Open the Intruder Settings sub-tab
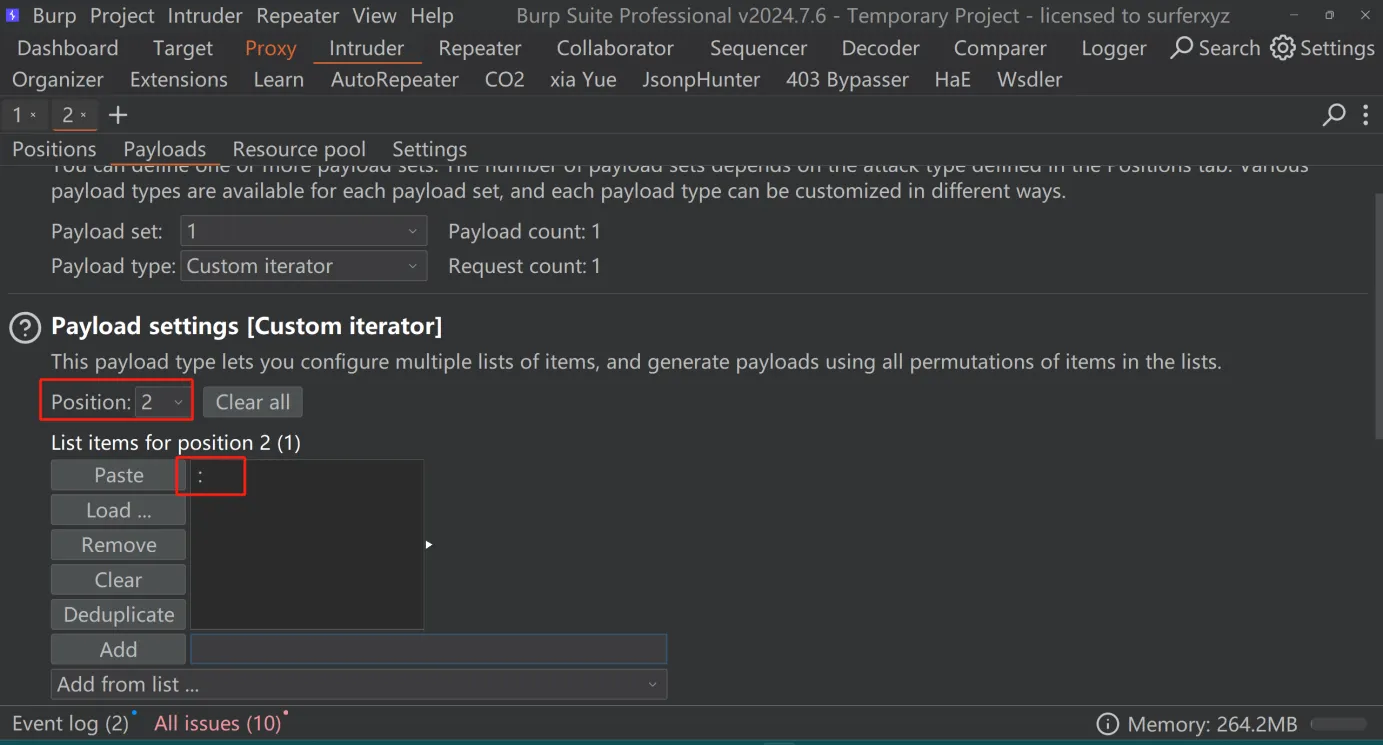The width and height of the screenshot is (1383, 745). (430, 149)
